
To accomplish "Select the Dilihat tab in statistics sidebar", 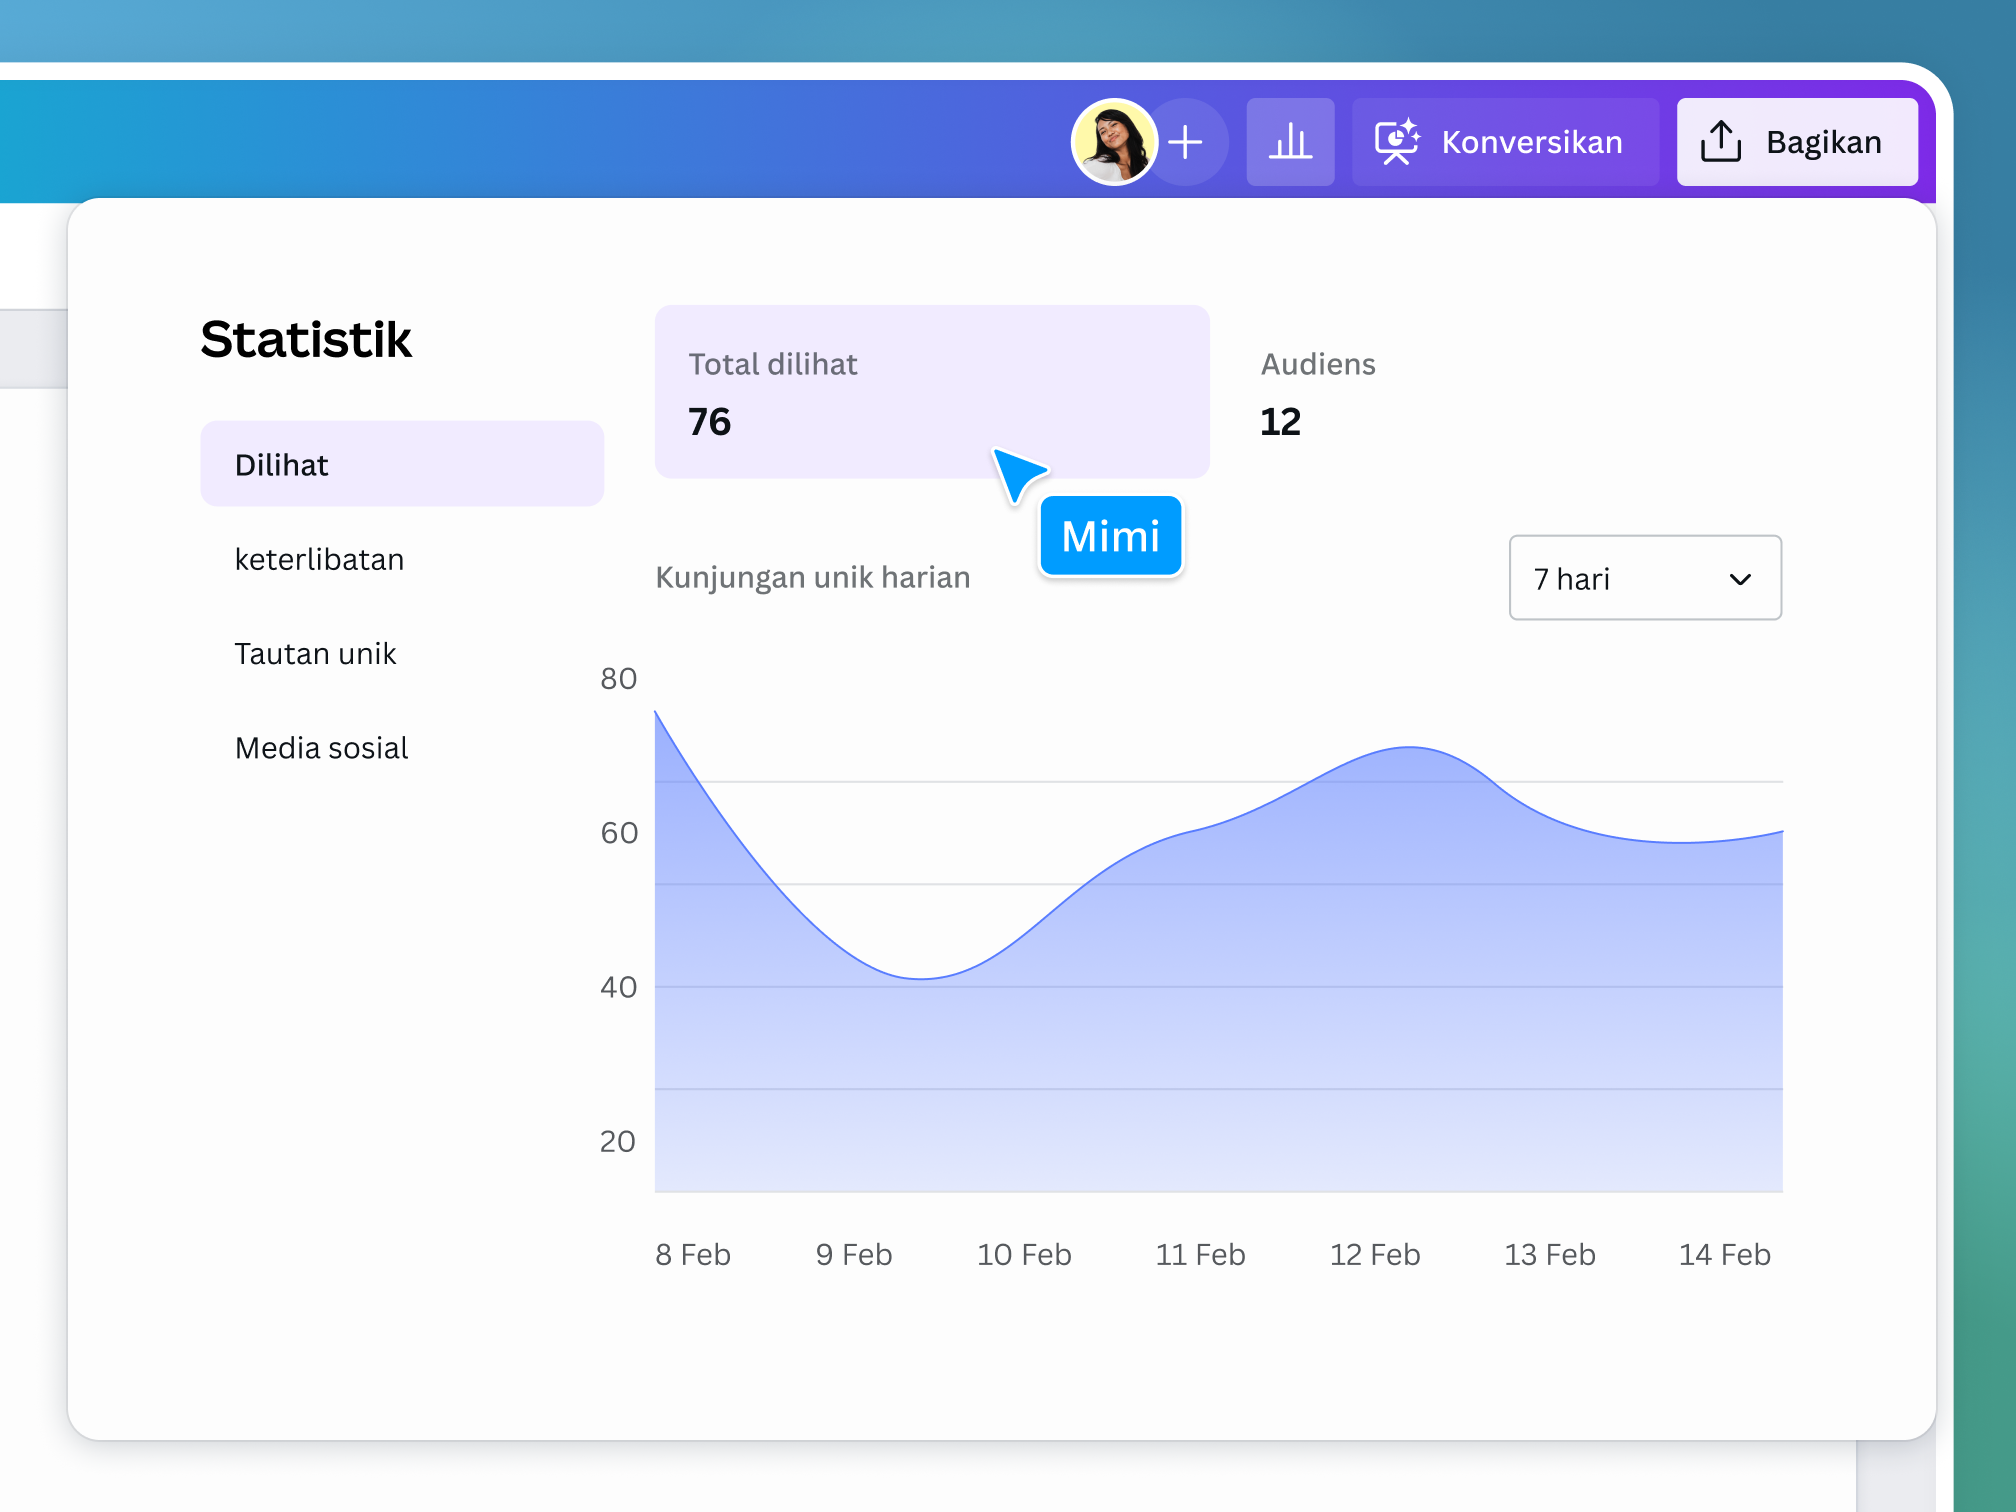I will pos(402,463).
